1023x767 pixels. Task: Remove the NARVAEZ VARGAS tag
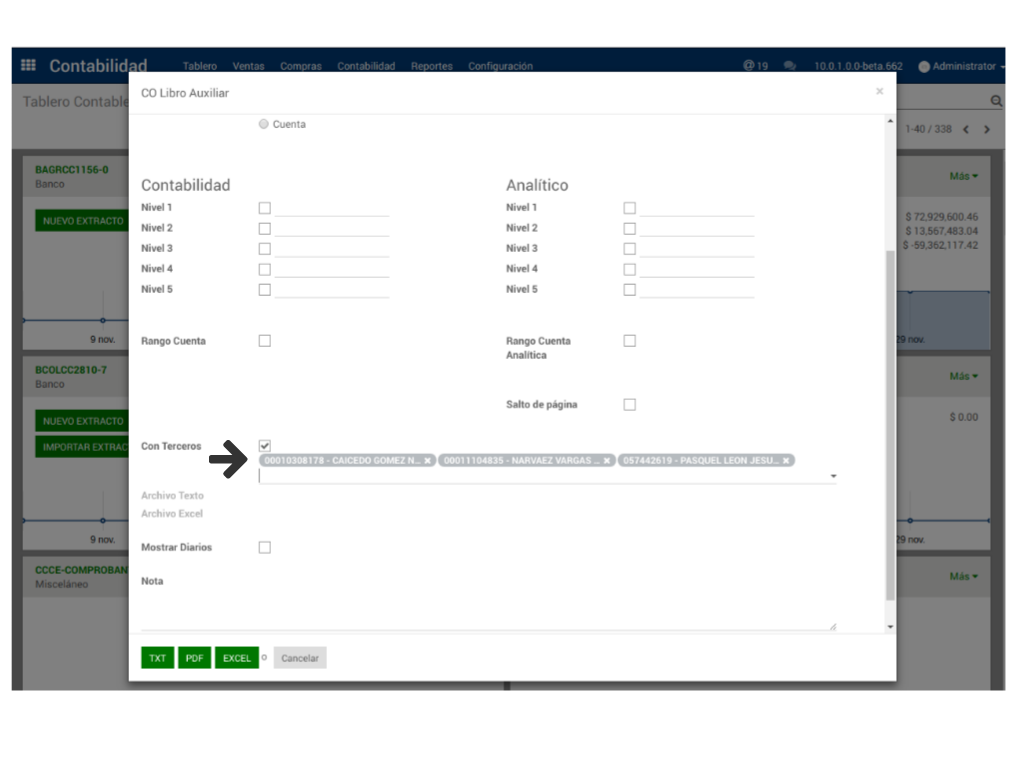point(607,461)
